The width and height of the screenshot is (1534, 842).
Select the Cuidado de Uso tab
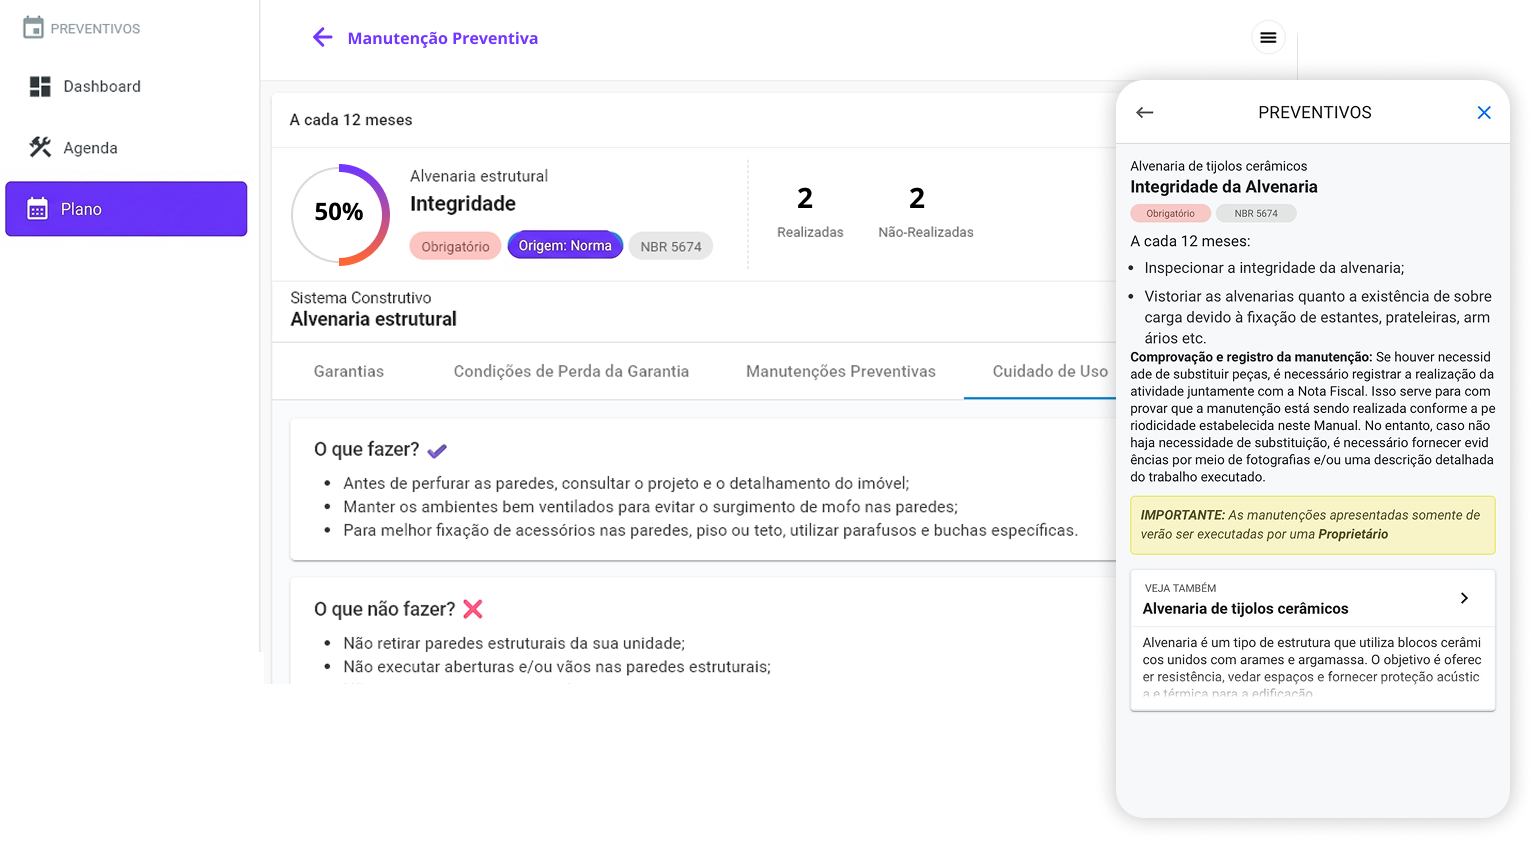tap(1048, 371)
